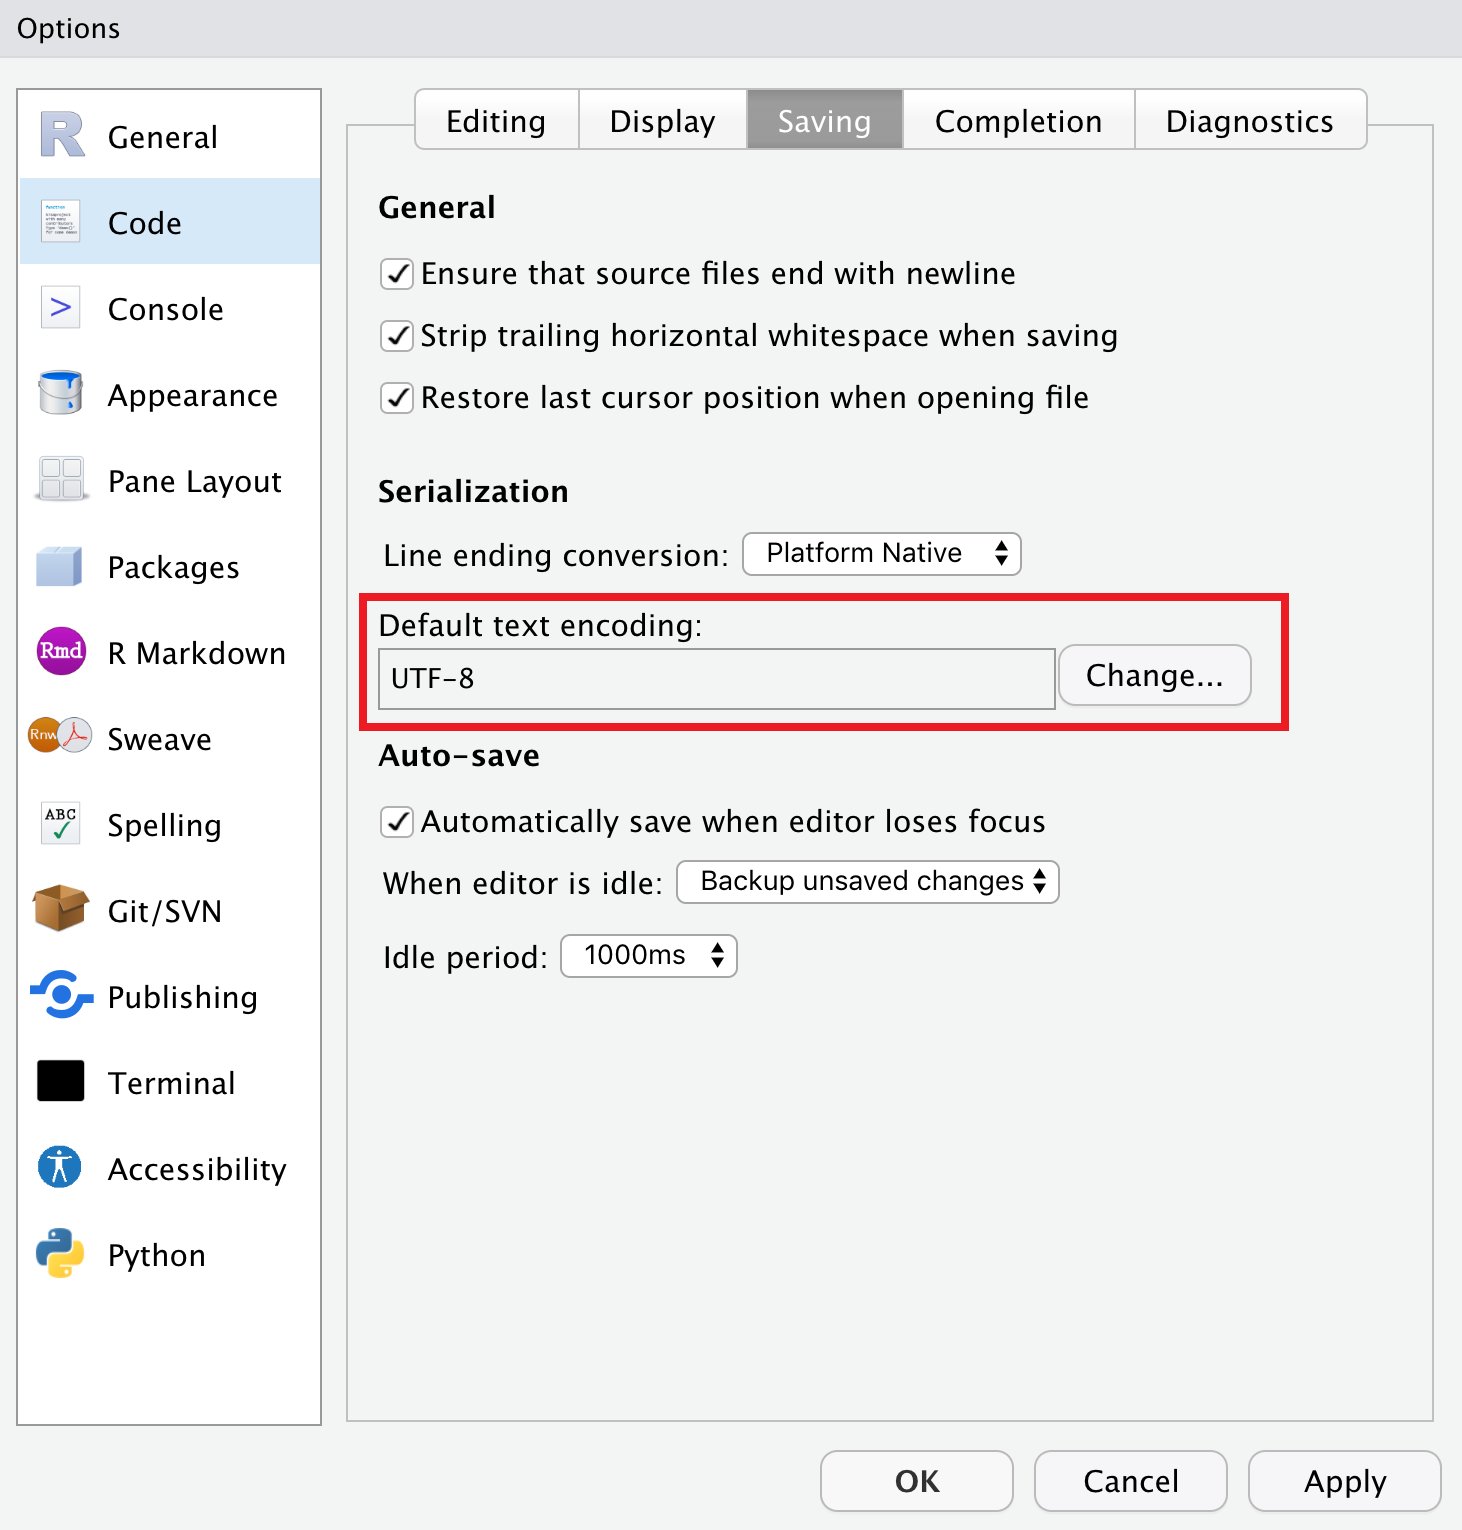Image resolution: width=1462 pixels, height=1530 pixels.
Task: Click the Packages box icon
Action: [x=60, y=566]
